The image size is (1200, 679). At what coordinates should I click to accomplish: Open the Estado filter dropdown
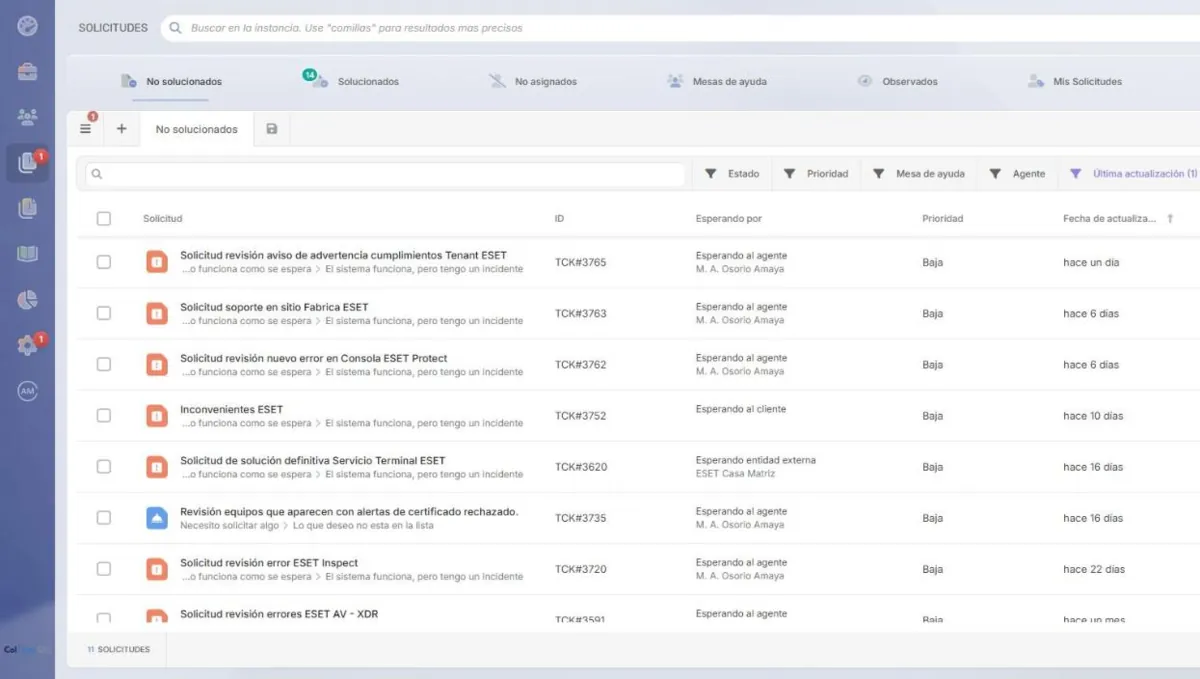[x=732, y=174]
